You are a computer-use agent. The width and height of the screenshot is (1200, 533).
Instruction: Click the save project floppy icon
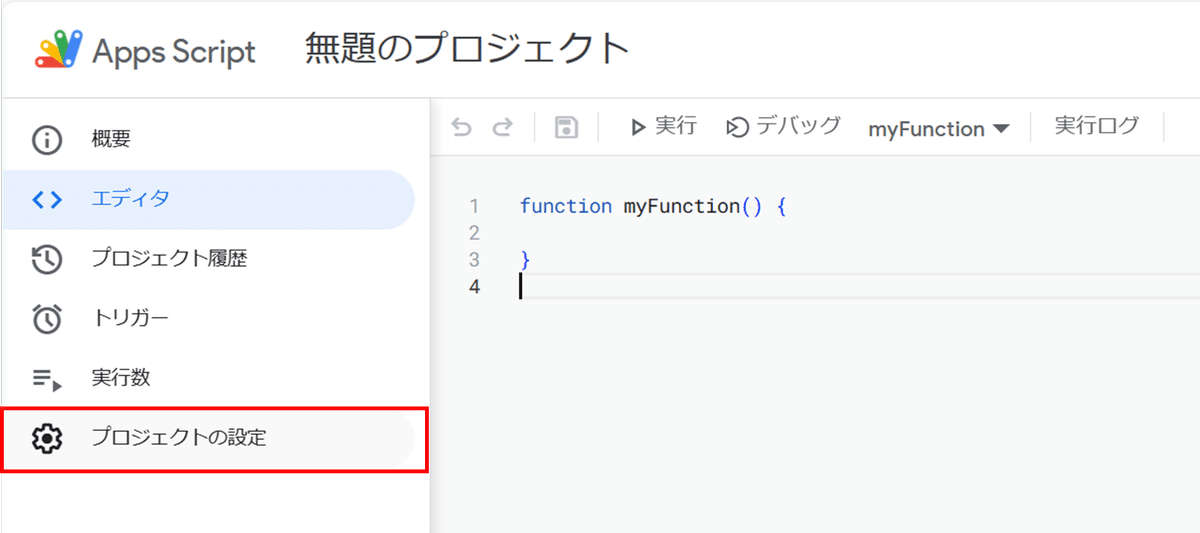[566, 127]
